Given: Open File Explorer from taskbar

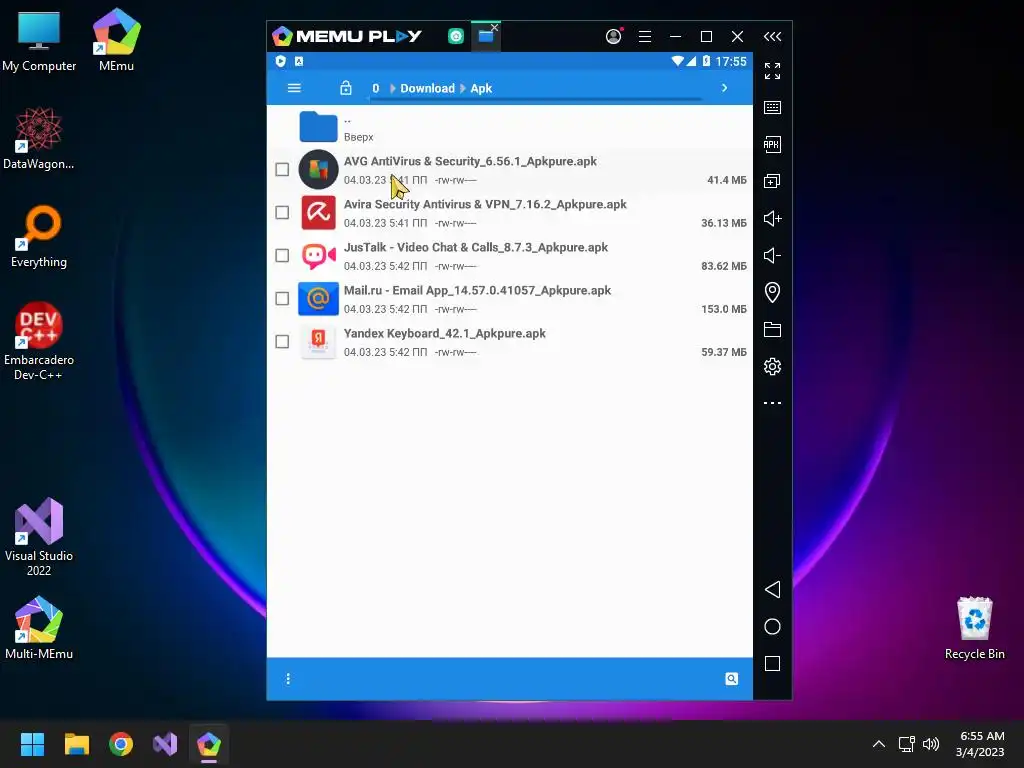Looking at the screenshot, I should tap(76, 744).
